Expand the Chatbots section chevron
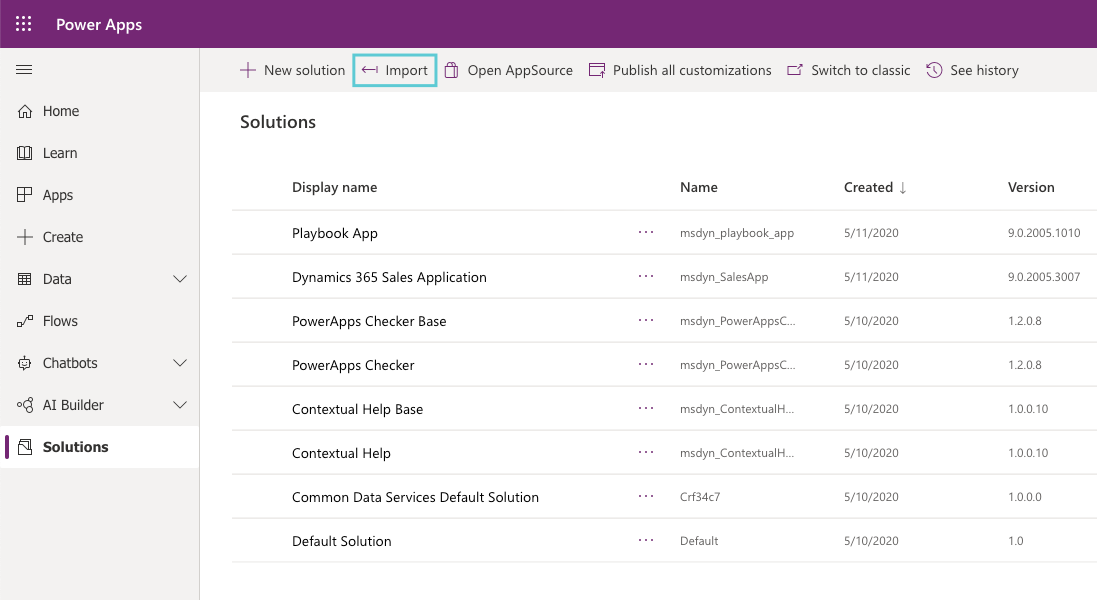Screen dimensions: 1097x600 (180, 363)
